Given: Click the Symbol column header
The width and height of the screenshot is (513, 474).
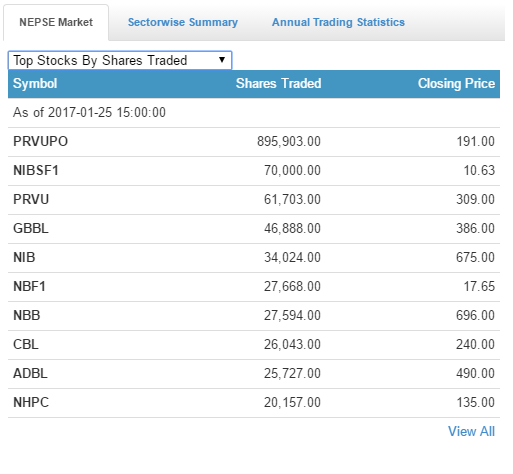Looking at the screenshot, I should tap(35, 84).
